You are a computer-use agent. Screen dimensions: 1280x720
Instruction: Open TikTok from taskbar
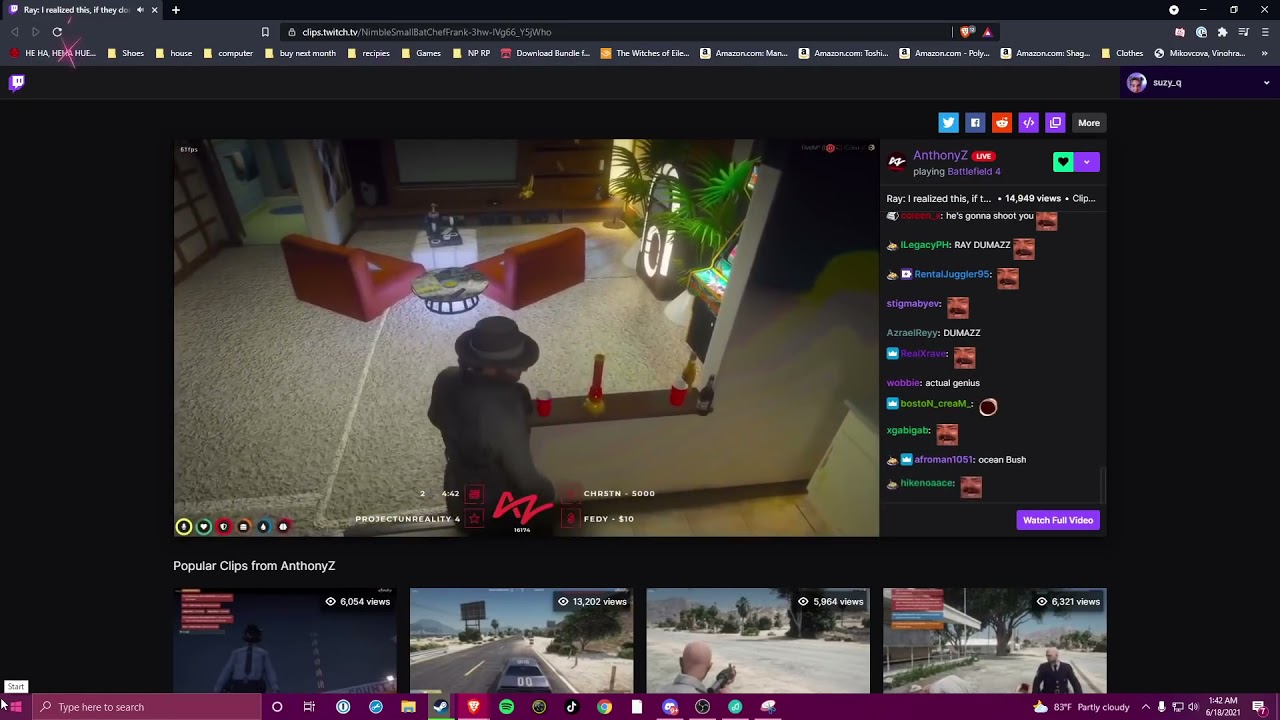pos(572,707)
